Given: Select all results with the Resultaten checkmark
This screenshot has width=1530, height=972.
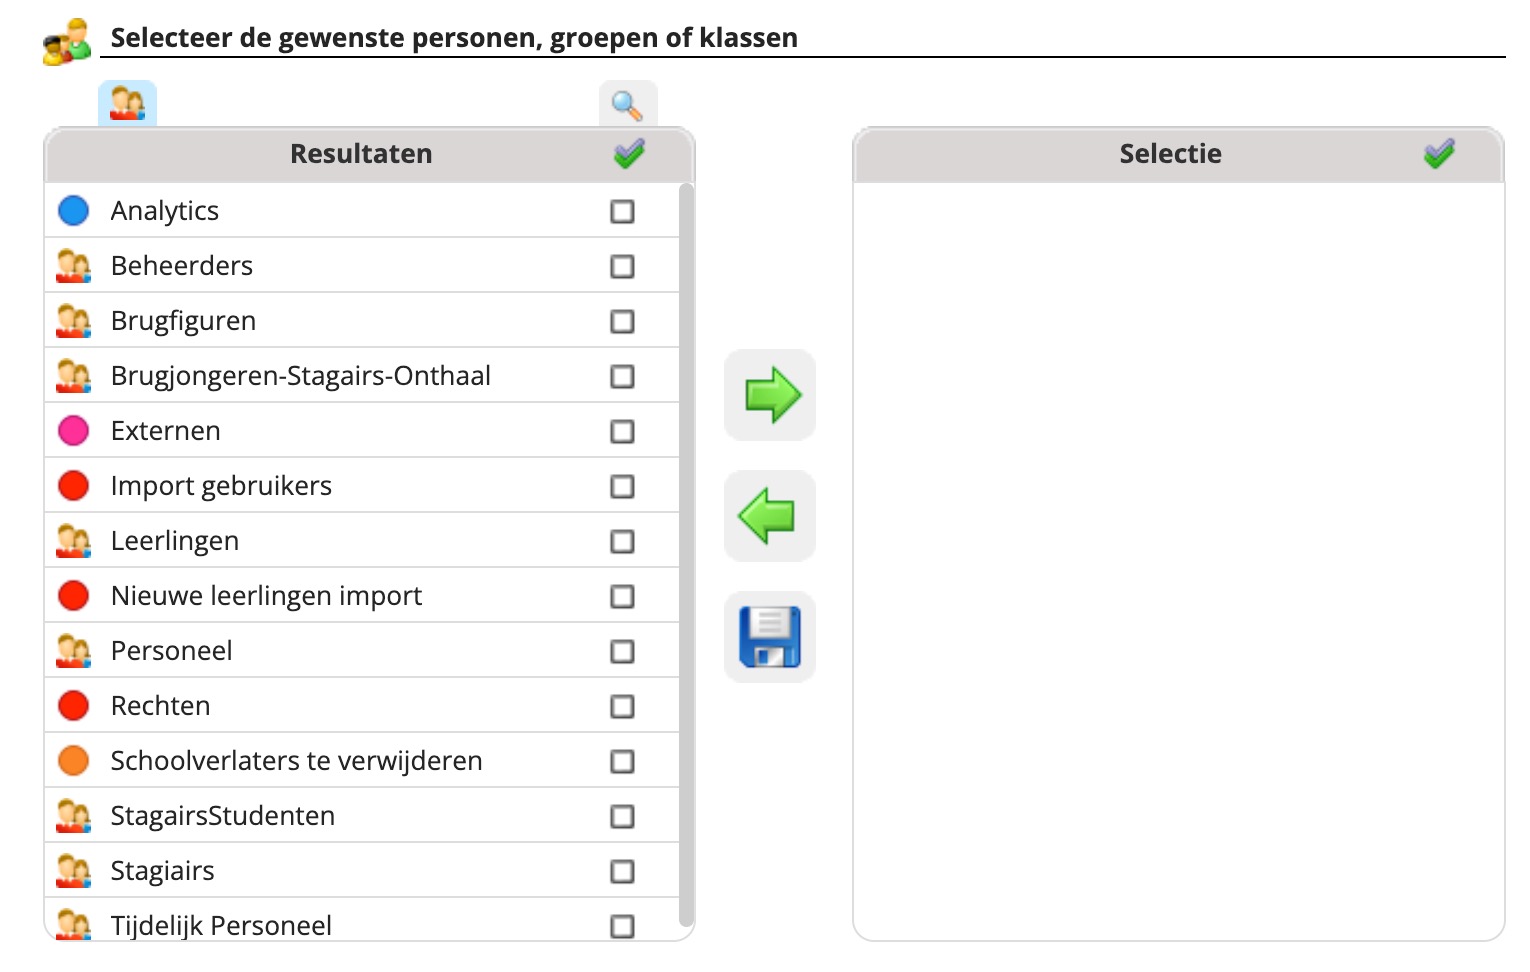Looking at the screenshot, I should pyautogui.click(x=629, y=153).
